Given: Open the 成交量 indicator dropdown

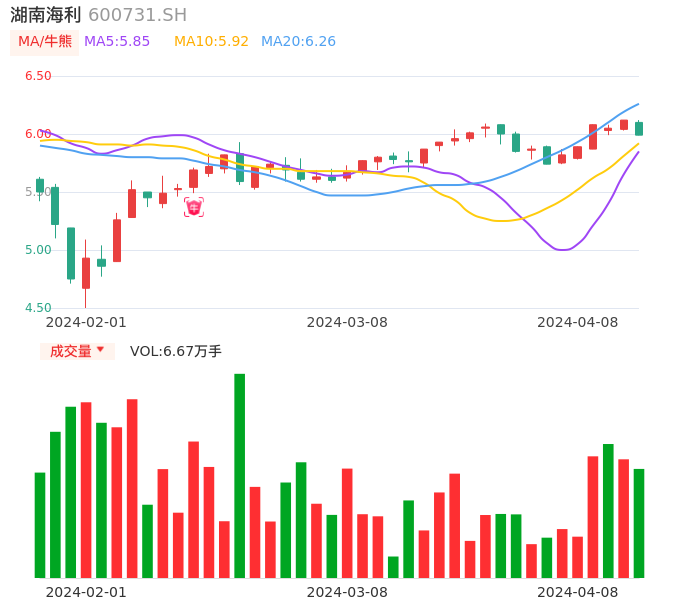Looking at the screenshot, I should point(77,351).
